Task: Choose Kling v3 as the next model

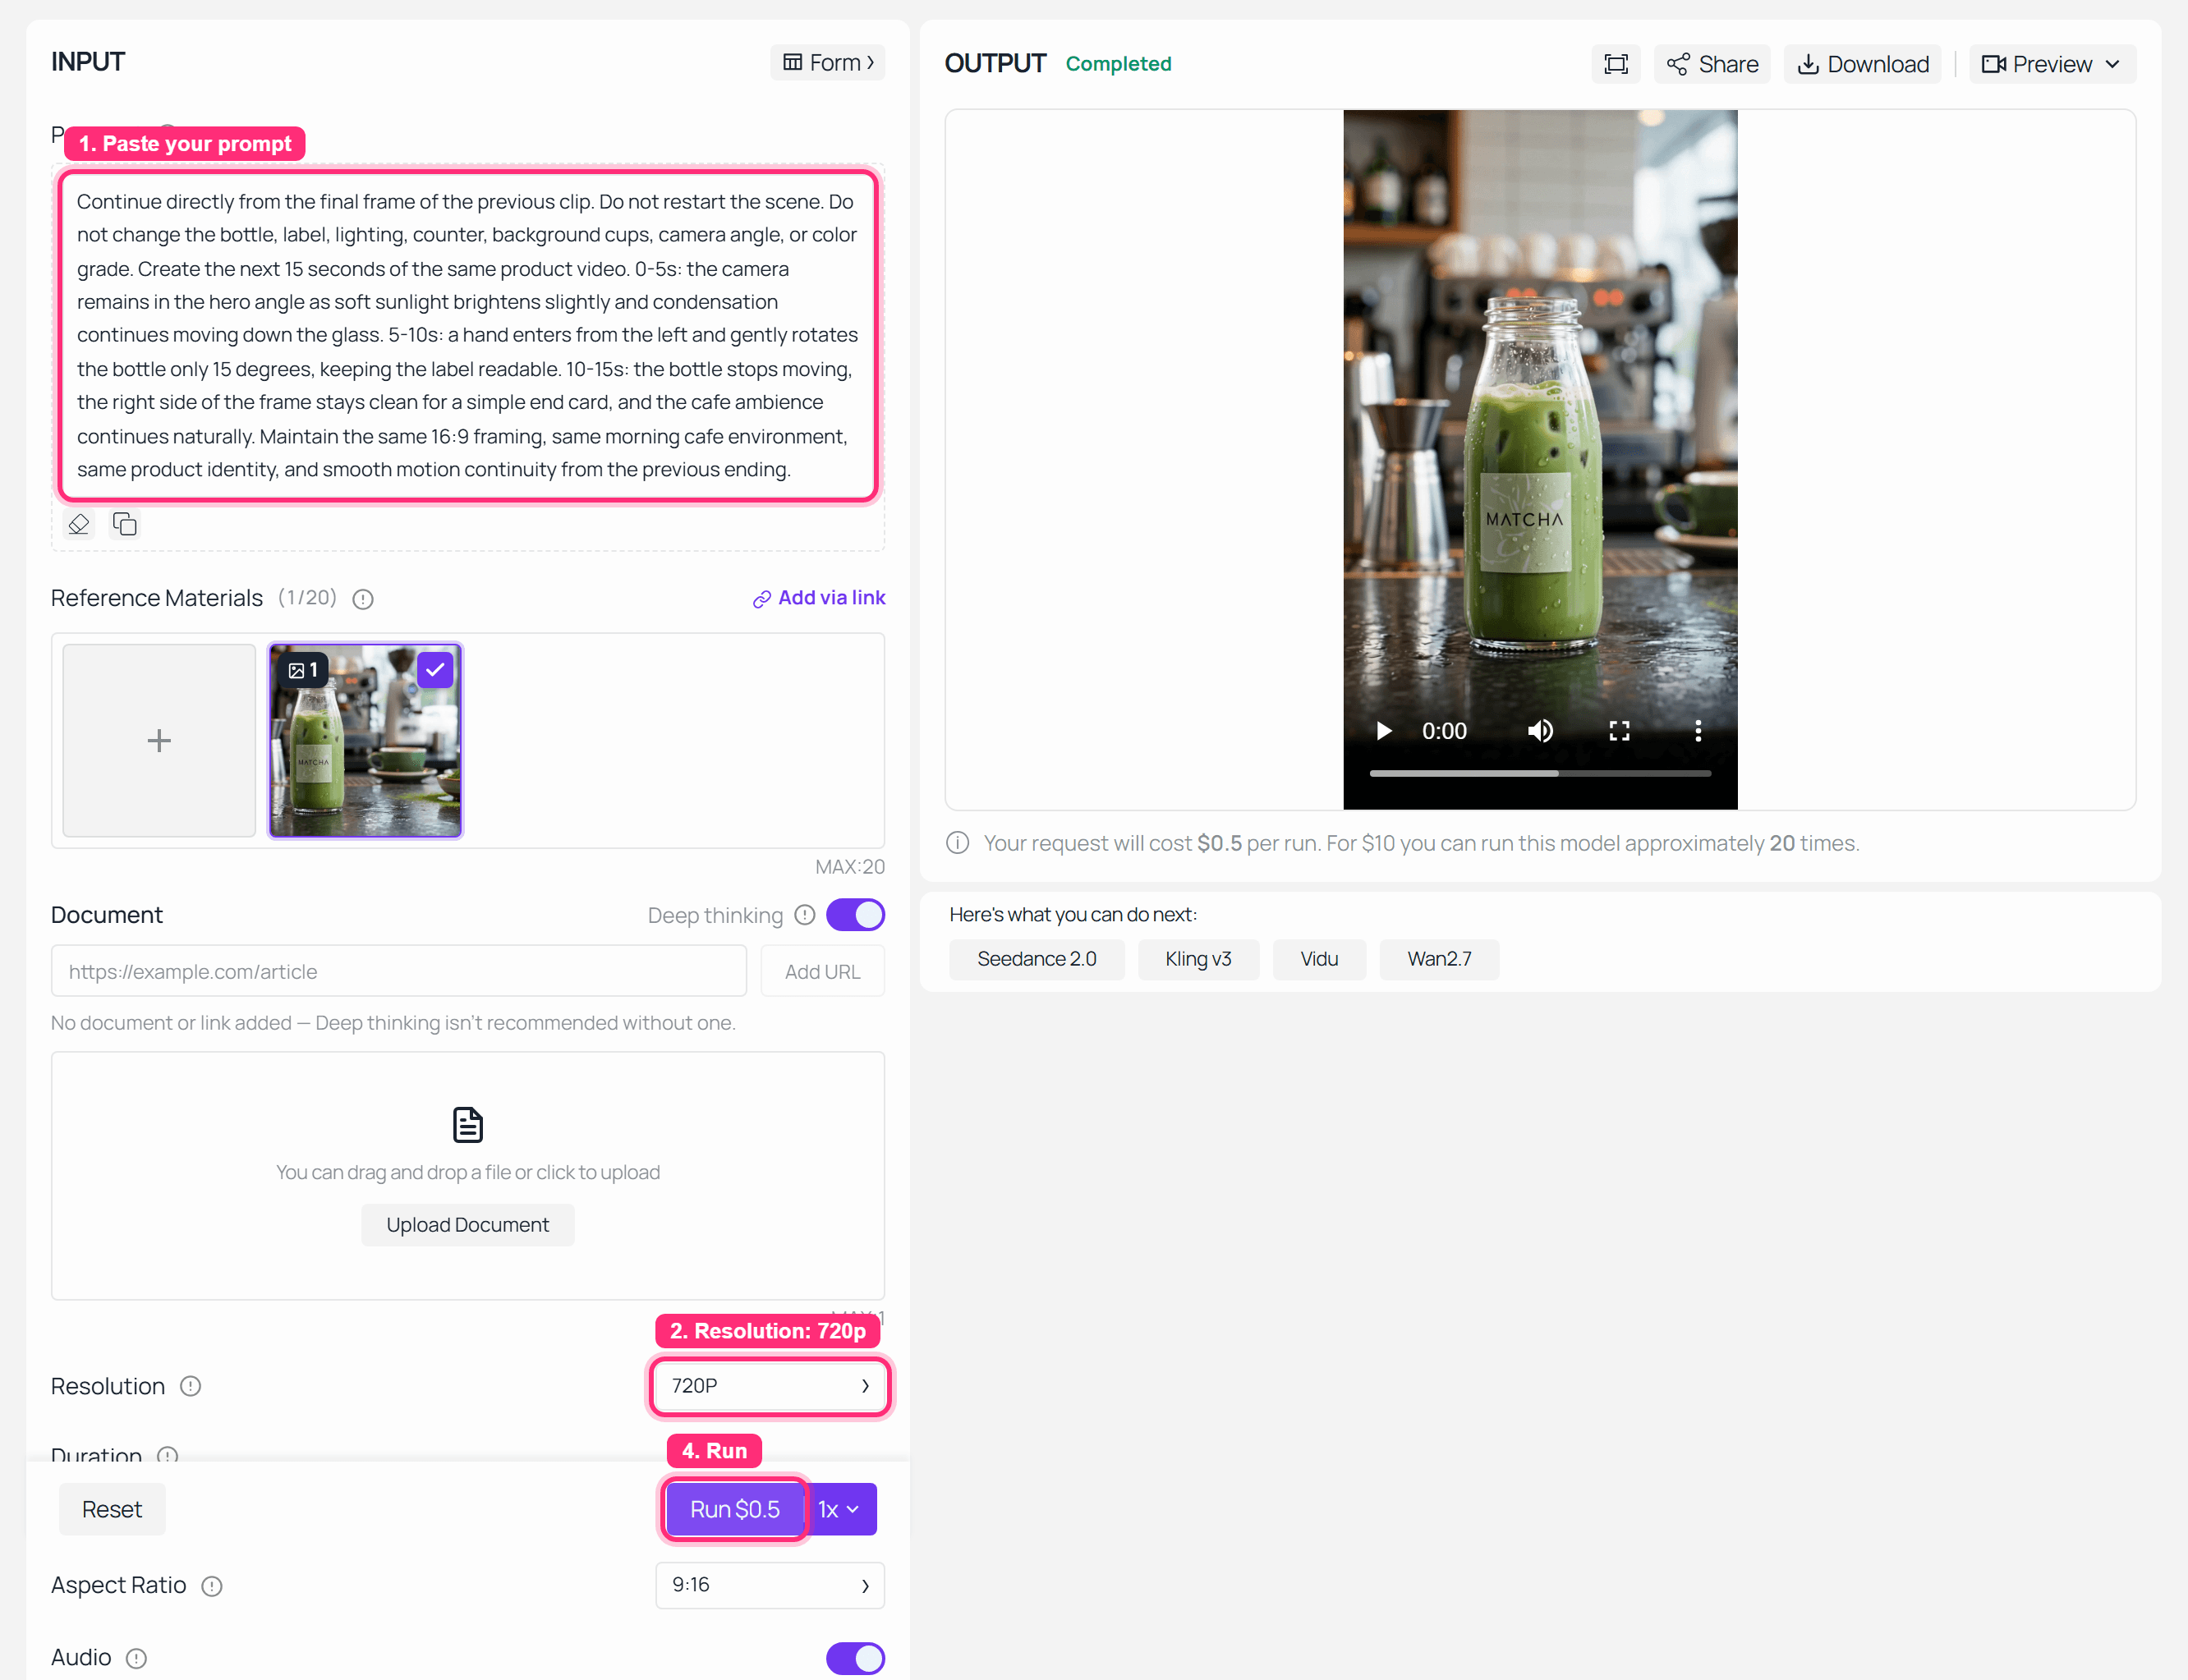Action: pyautogui.click(x=1198, y=959)
